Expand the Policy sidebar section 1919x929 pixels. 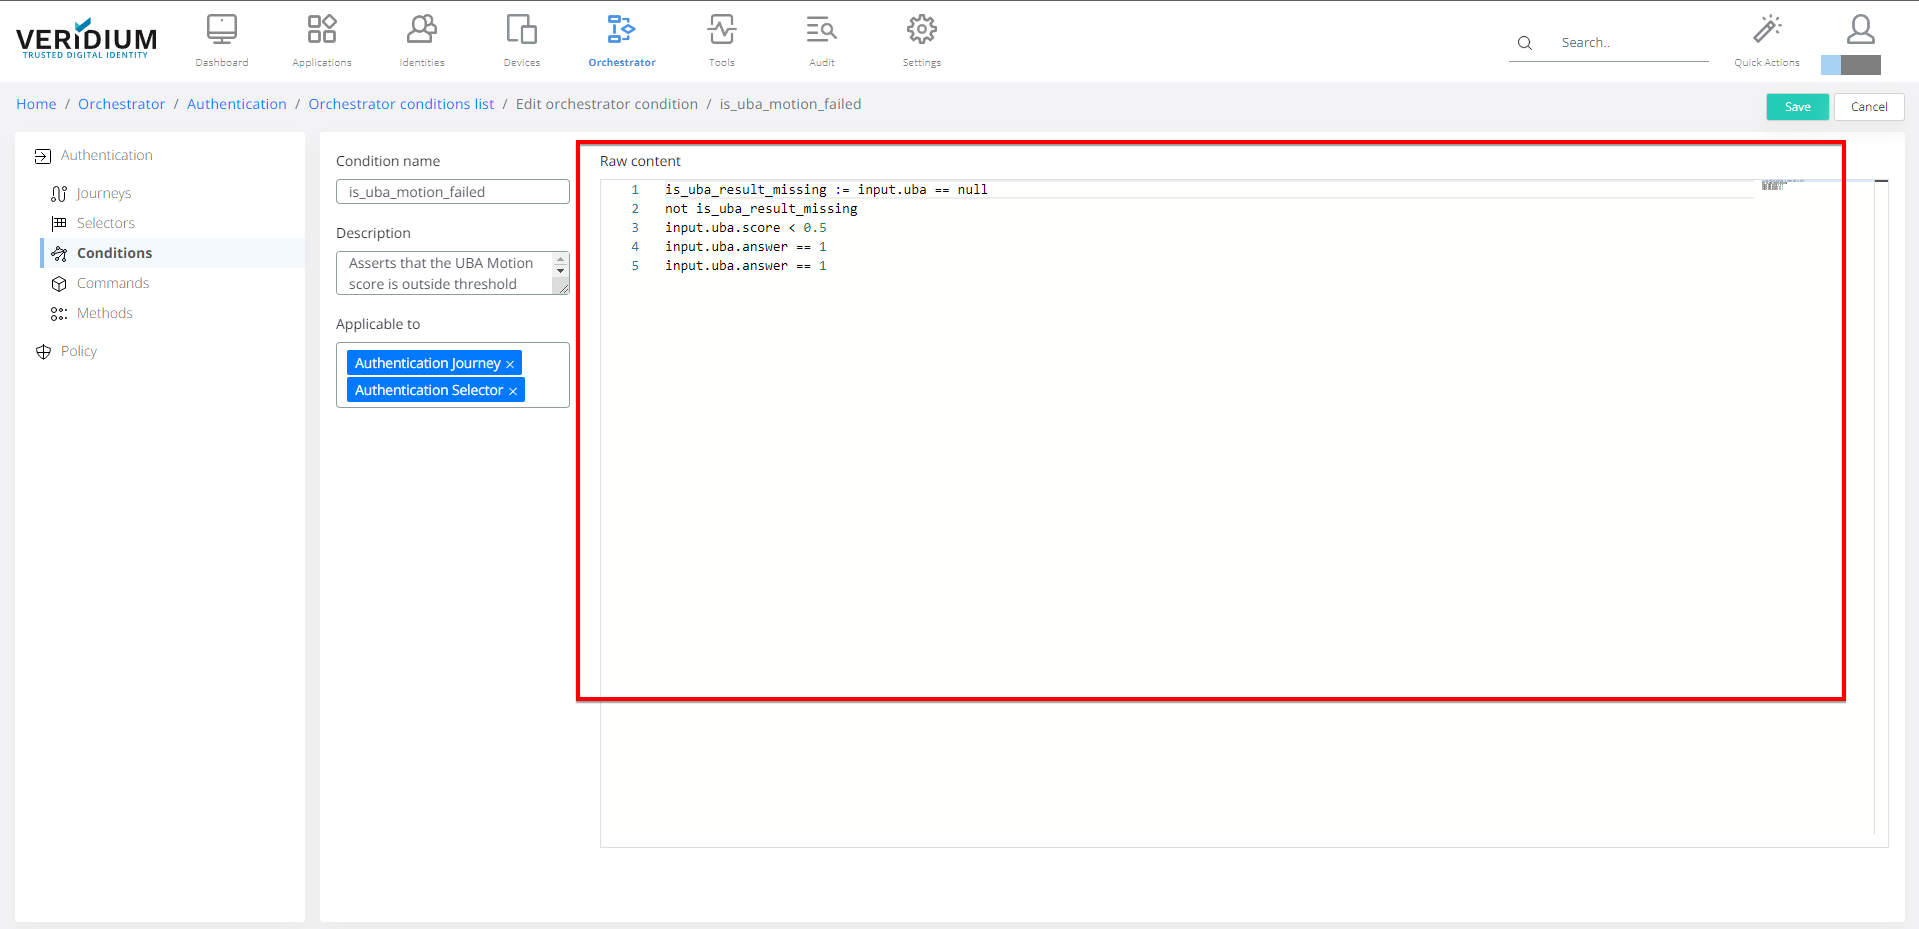click(x=78, y=352)
